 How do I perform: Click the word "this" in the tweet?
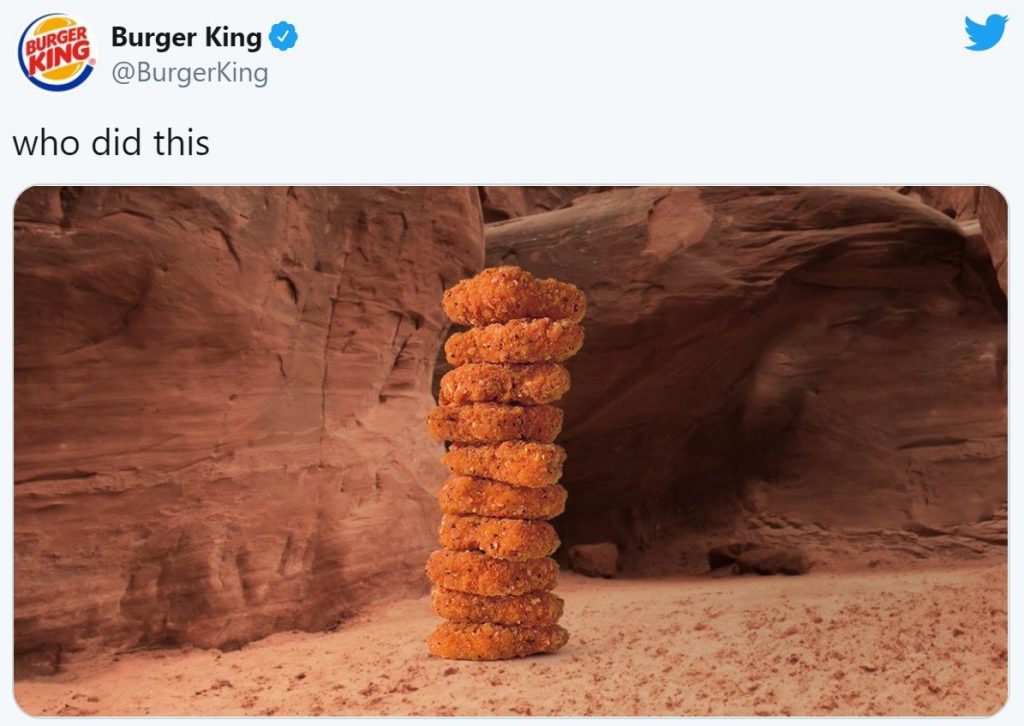pos(181,143)
